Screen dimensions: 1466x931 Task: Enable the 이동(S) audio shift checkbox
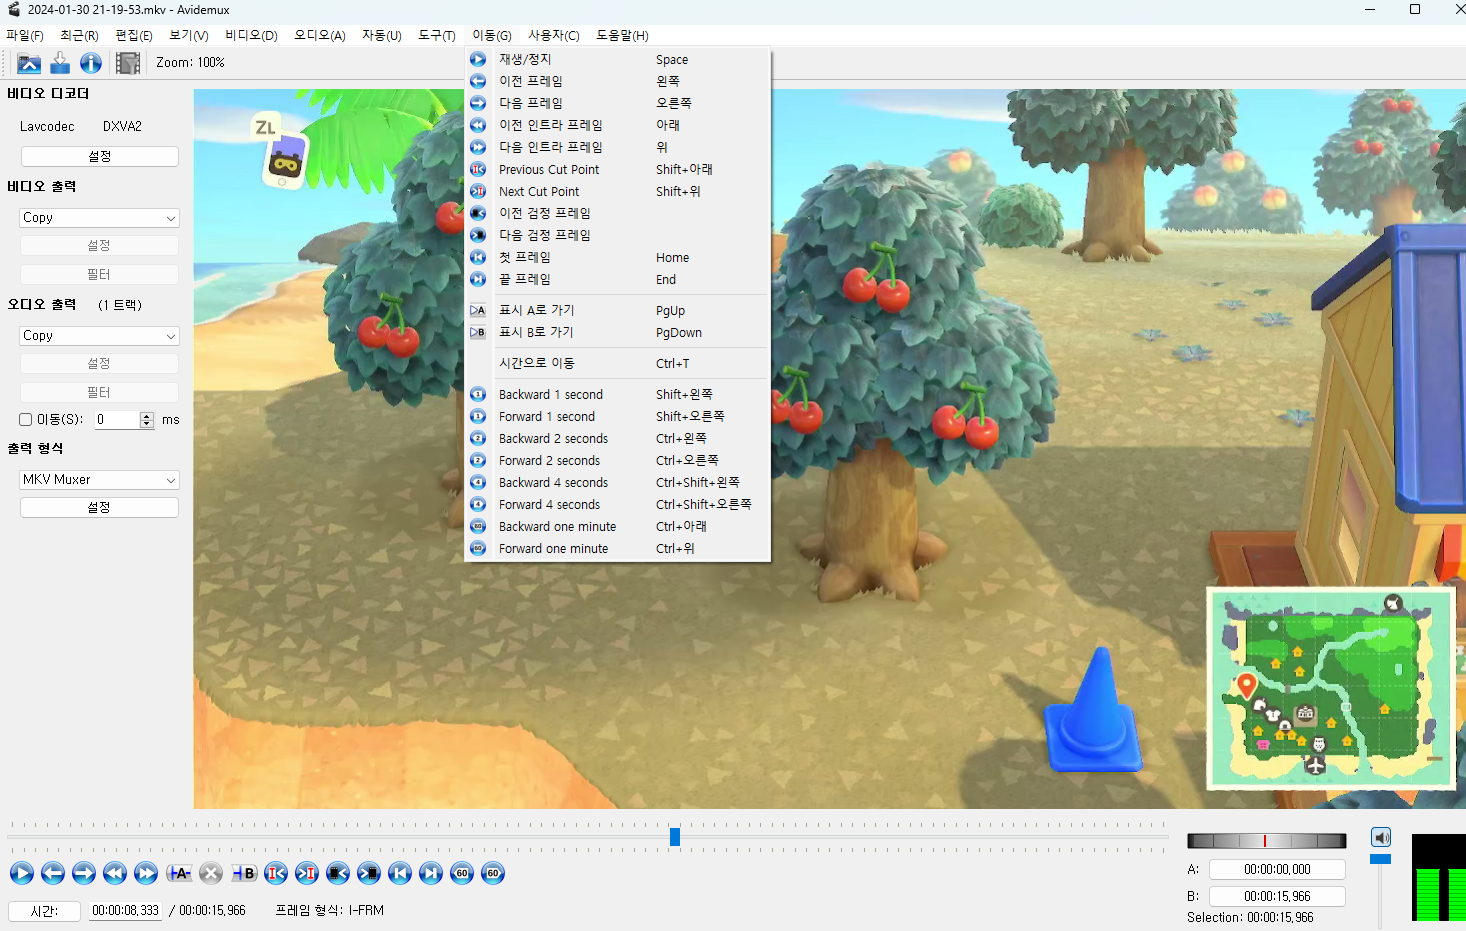[26, 420]
